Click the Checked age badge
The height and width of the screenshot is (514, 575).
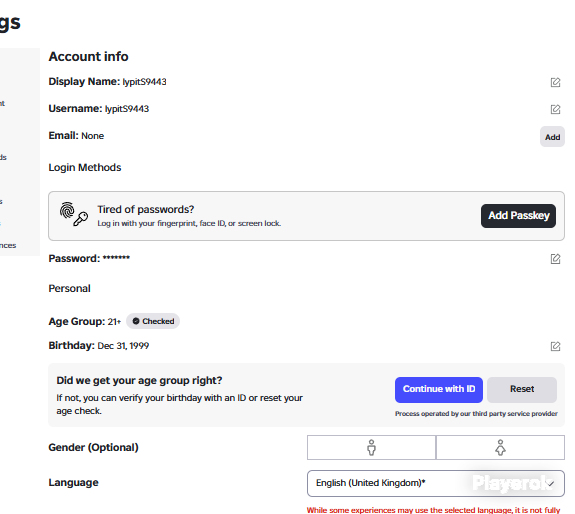(x=153, y=321)
